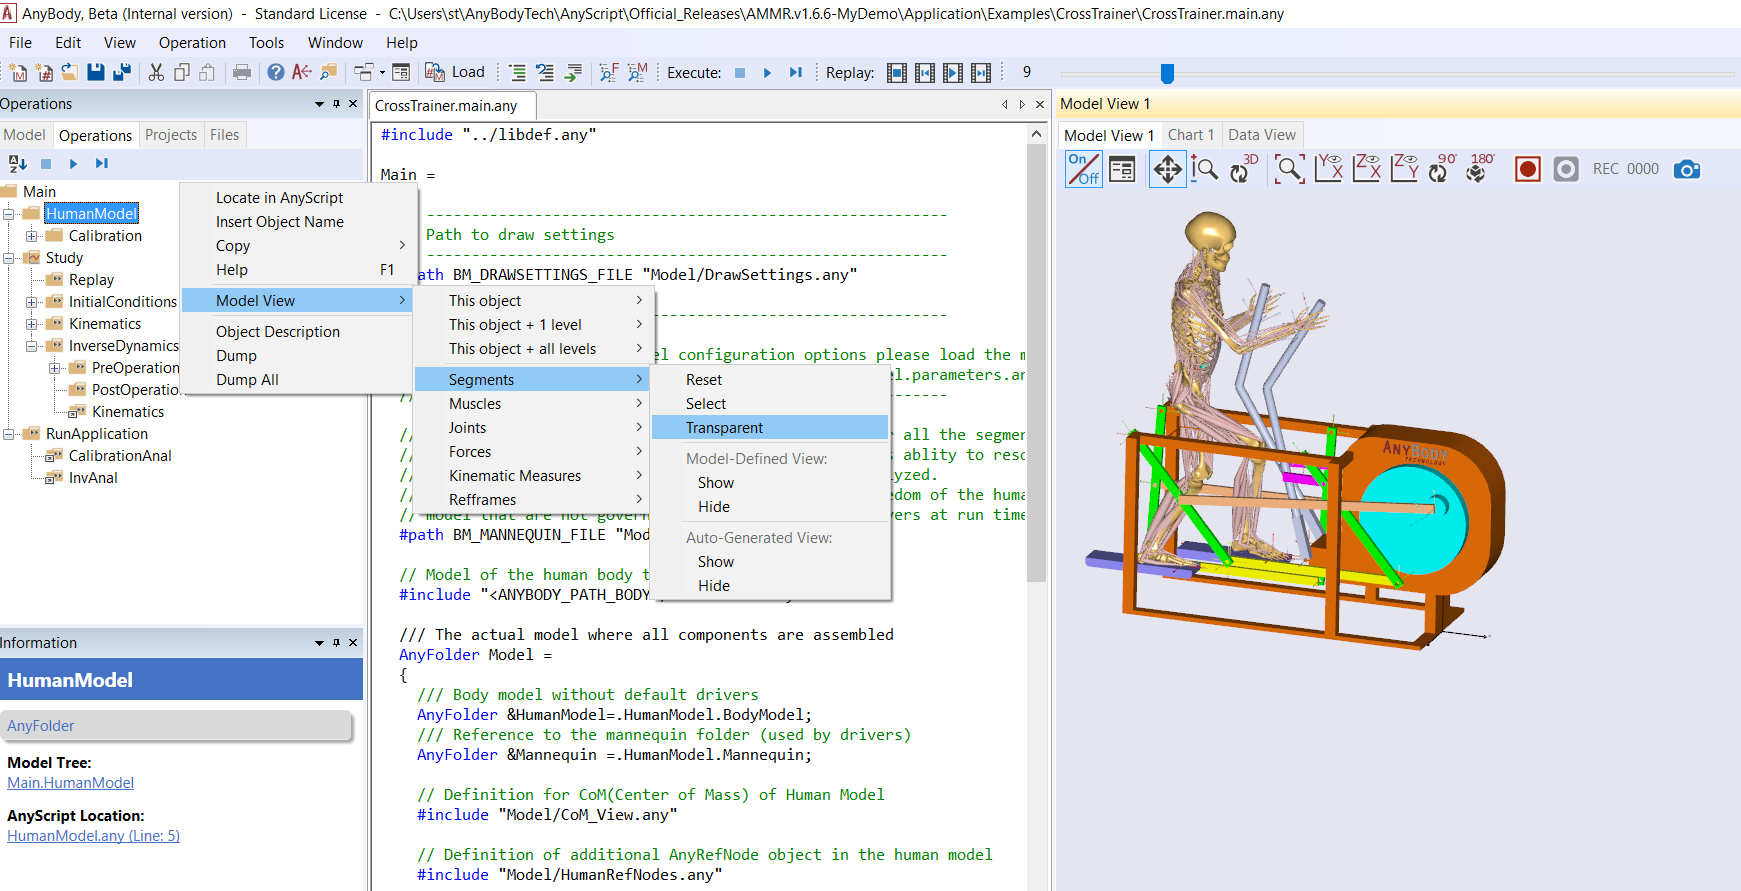Viewport: 1741px width, 891px height.
Task: Select the Zoom in/out tool
Action: (1204, 169)
